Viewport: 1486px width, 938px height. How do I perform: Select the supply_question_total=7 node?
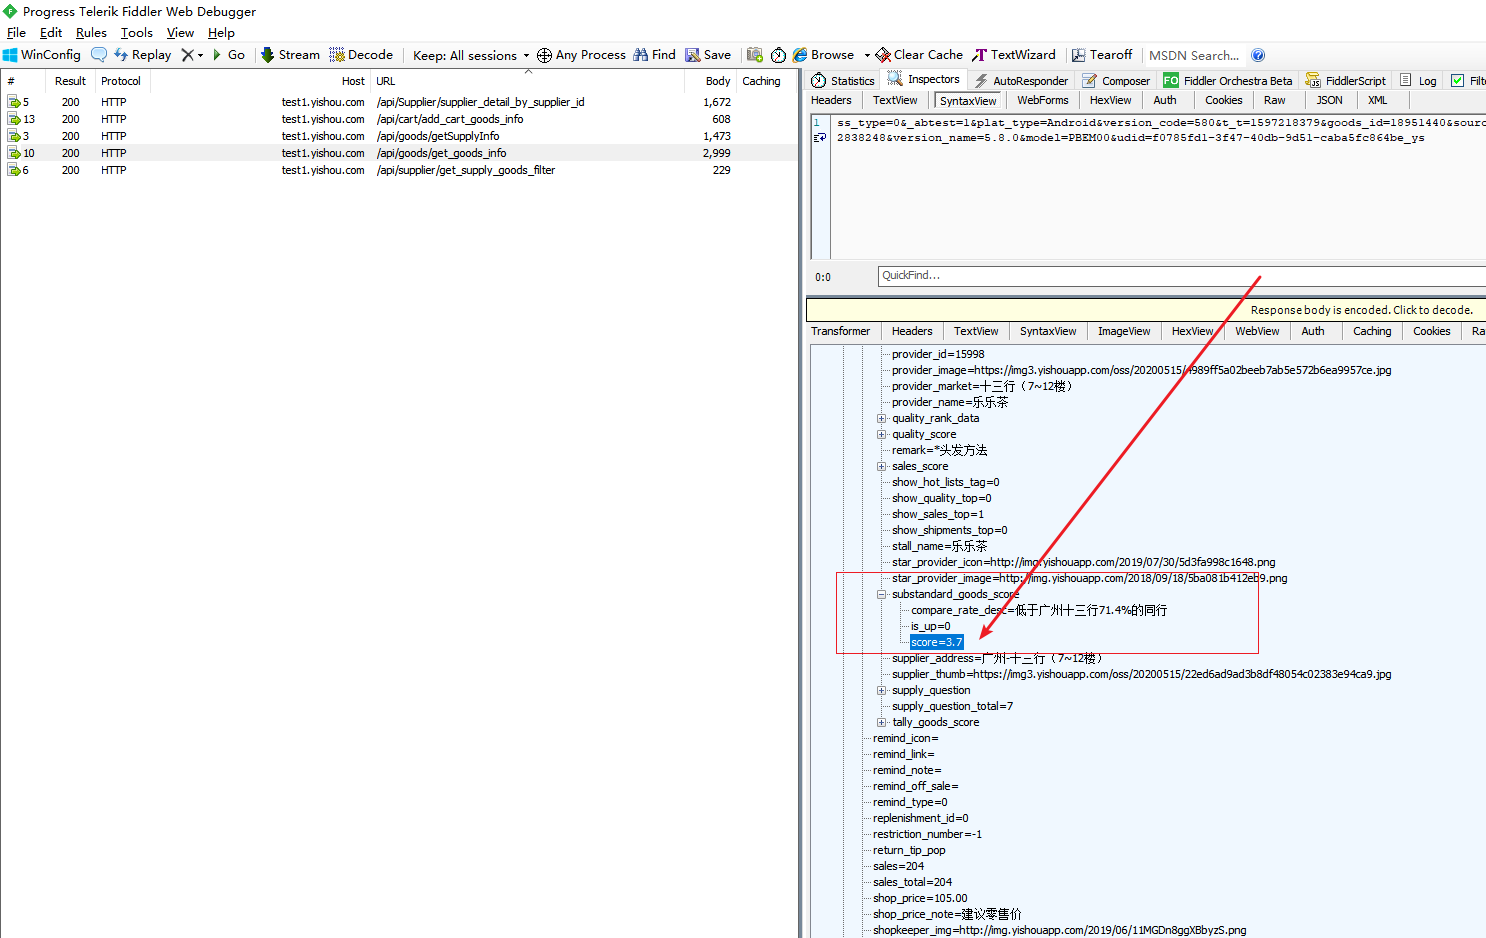point(952,706)
